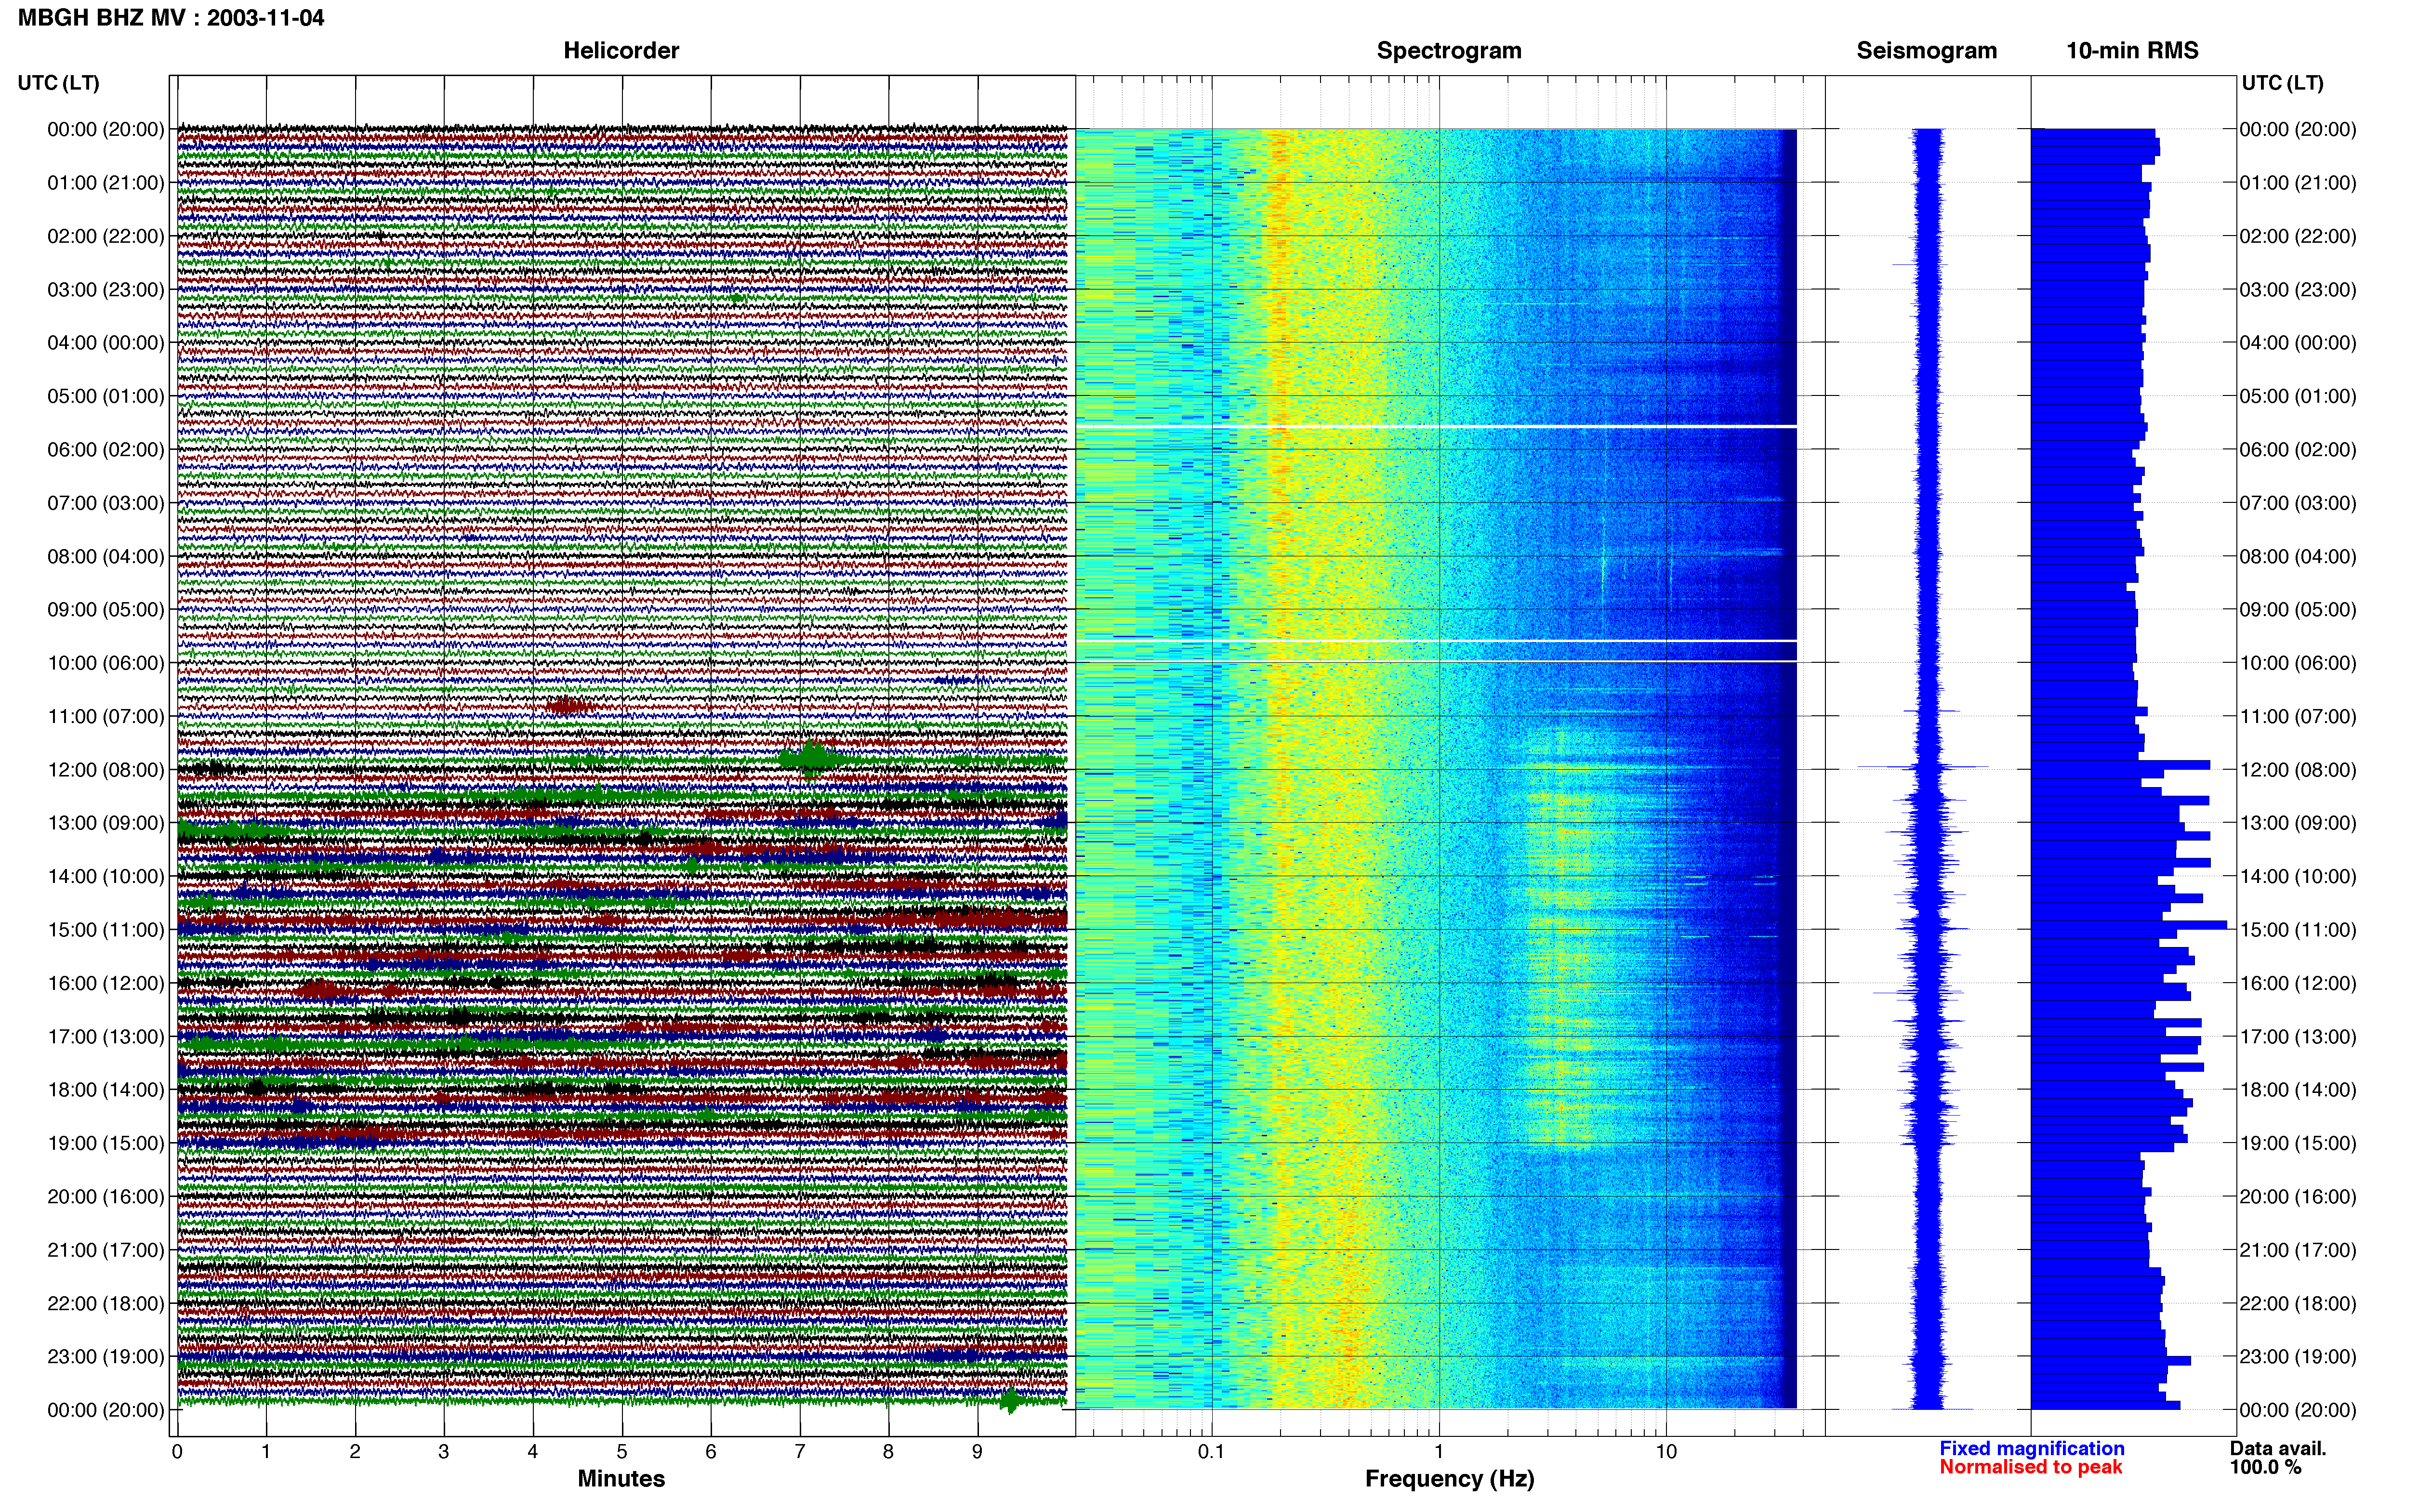The height and width of the screenshot is (1512, 2418).
Task: Click frequency tick label '0.1'
Action: click(x=1211, y=1451)
